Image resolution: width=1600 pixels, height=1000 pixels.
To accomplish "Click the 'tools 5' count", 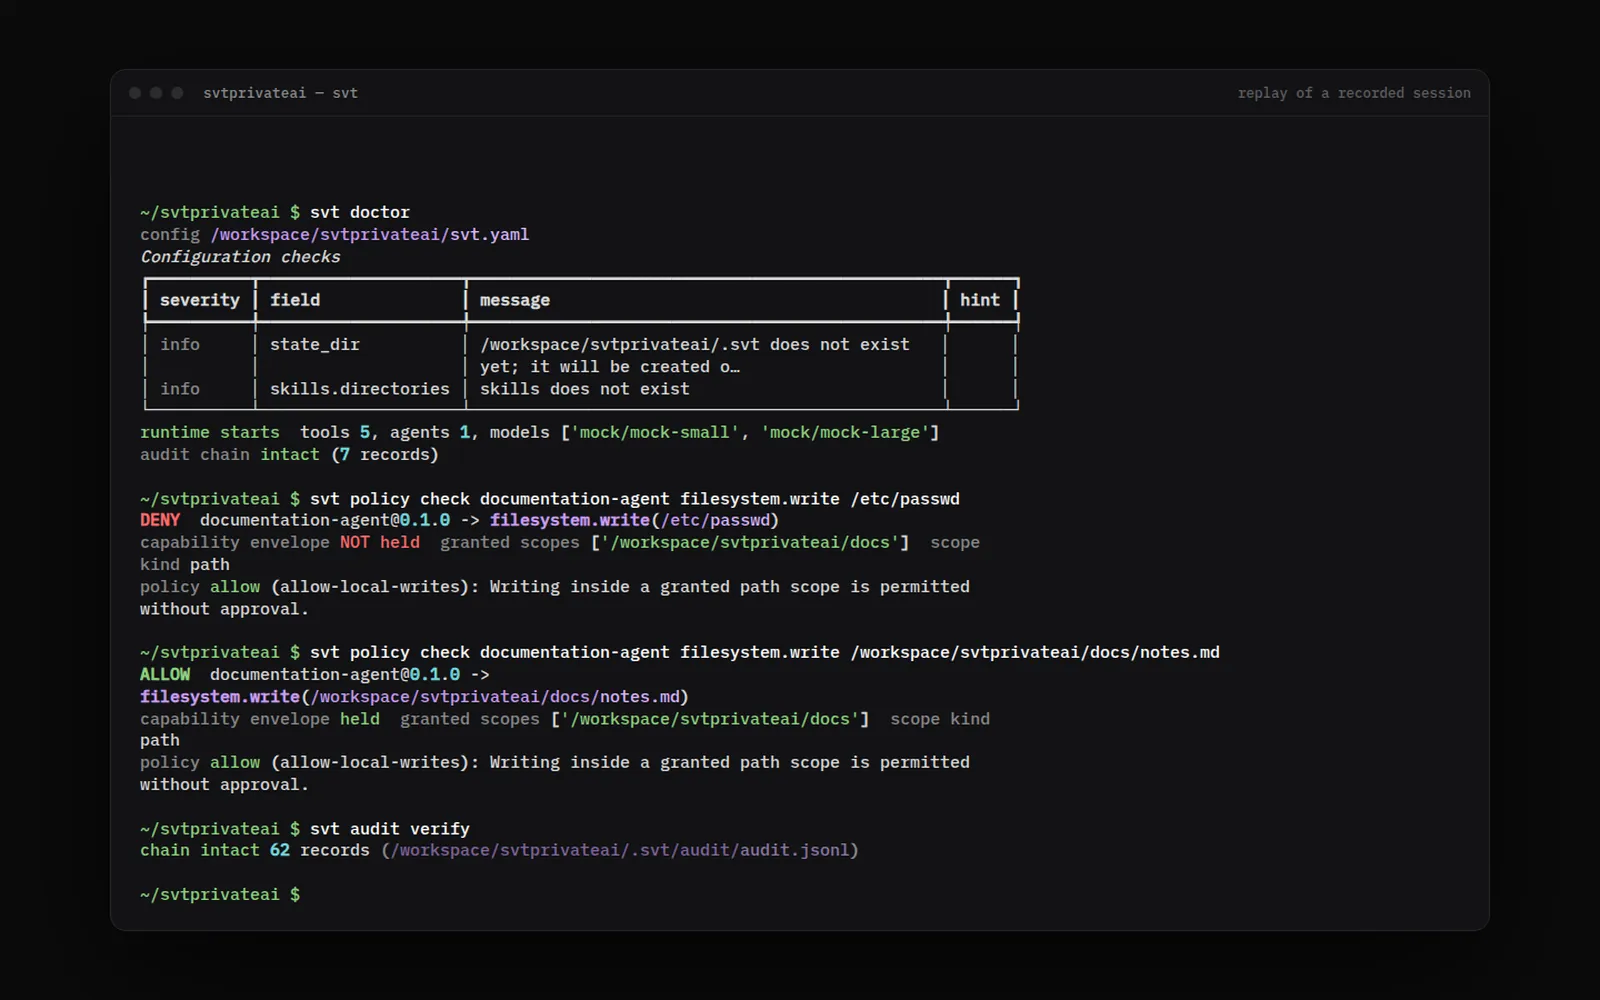I will point(335,432).
